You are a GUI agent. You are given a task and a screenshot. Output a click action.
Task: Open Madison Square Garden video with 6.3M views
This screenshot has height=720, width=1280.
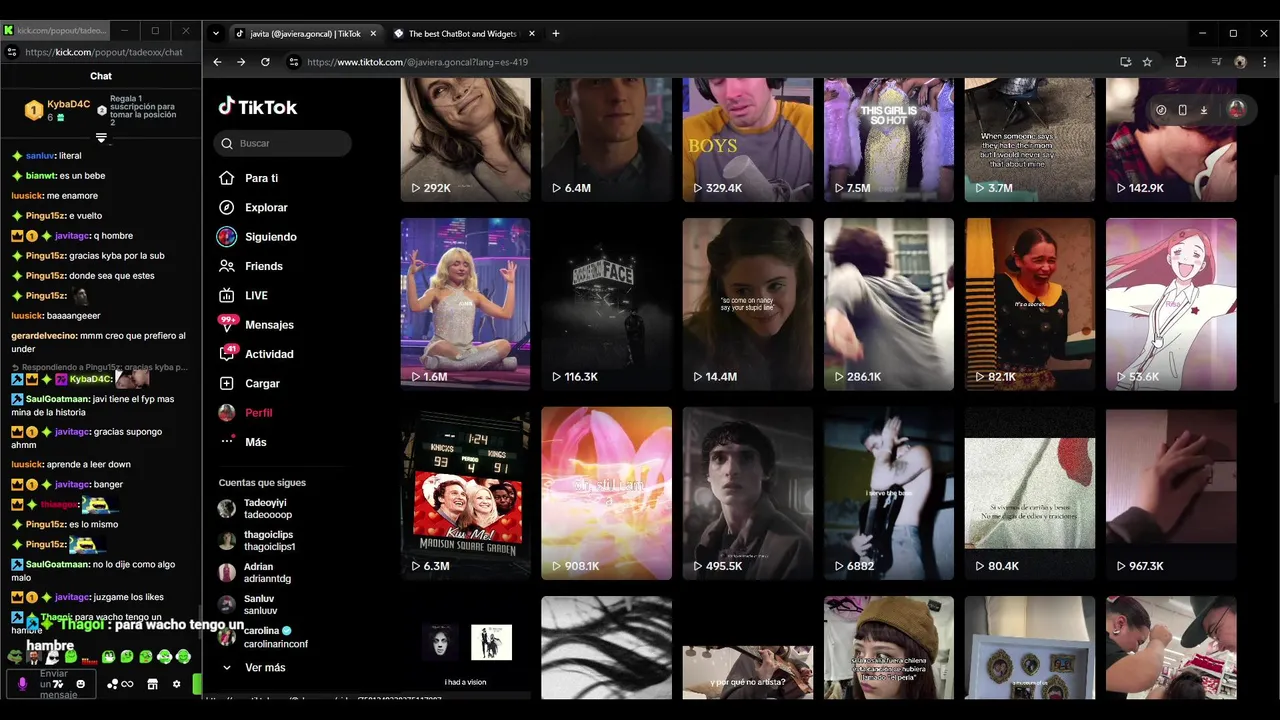(x=465, y=493)
